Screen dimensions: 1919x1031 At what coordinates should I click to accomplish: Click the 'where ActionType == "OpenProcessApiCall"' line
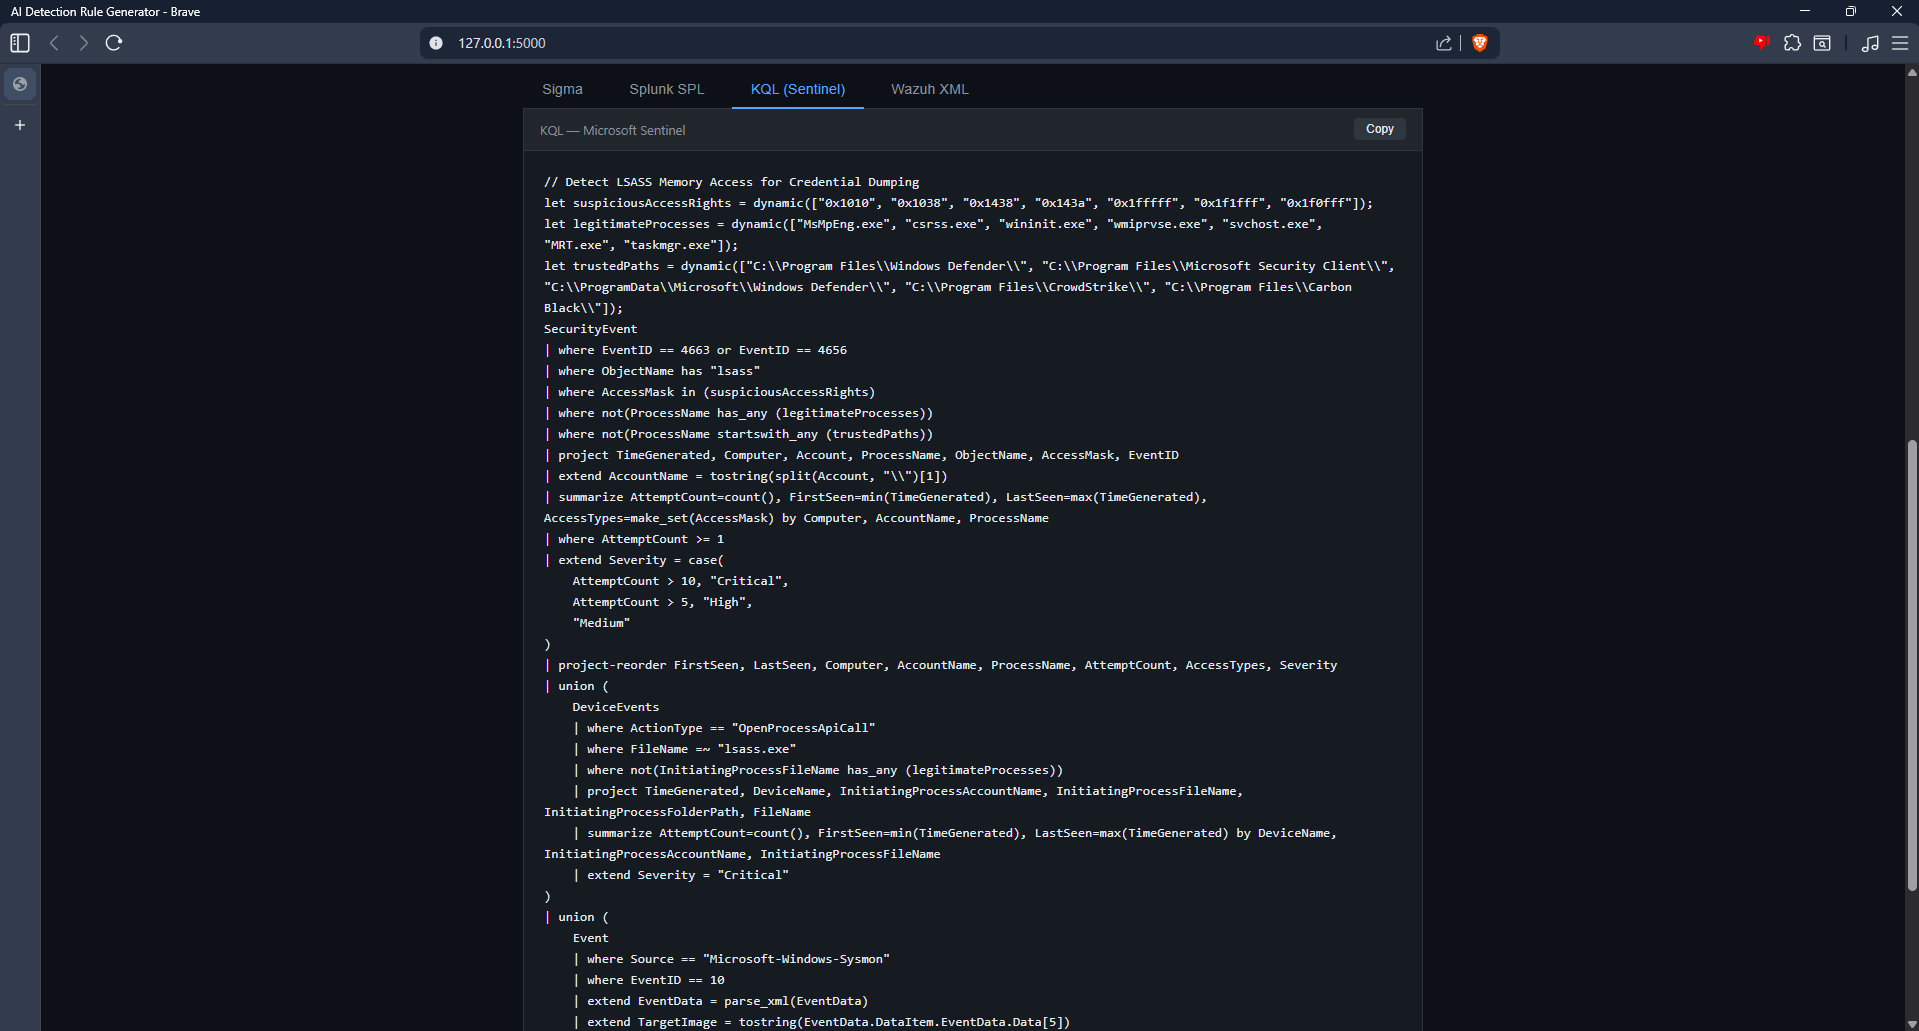pyautogui.click(x=724, y=728)
